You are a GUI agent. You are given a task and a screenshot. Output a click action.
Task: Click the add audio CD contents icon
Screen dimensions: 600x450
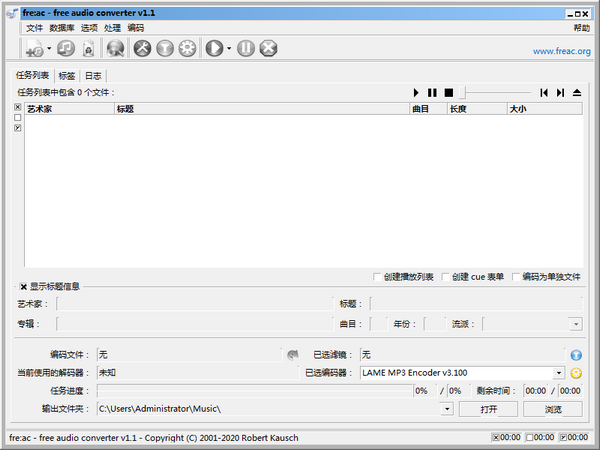pos(66,48)
